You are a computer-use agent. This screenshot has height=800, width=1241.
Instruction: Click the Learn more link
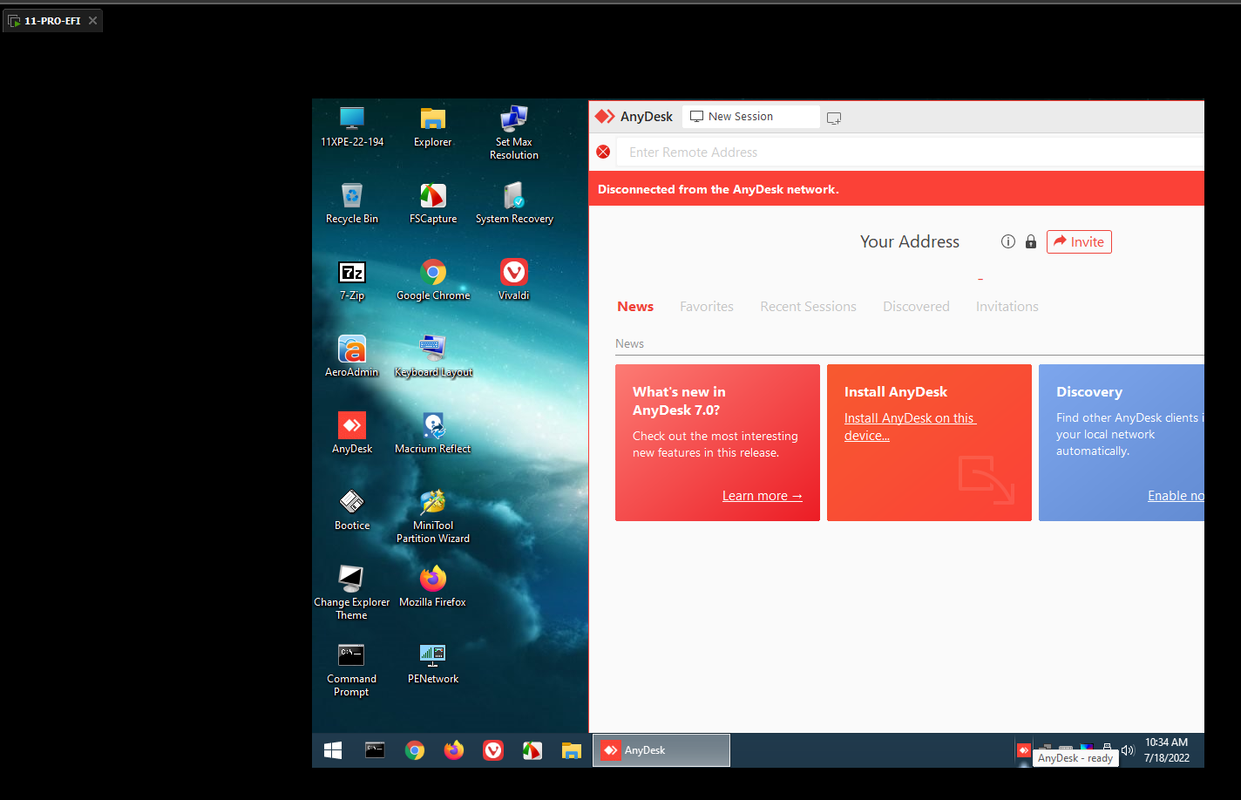762,496
